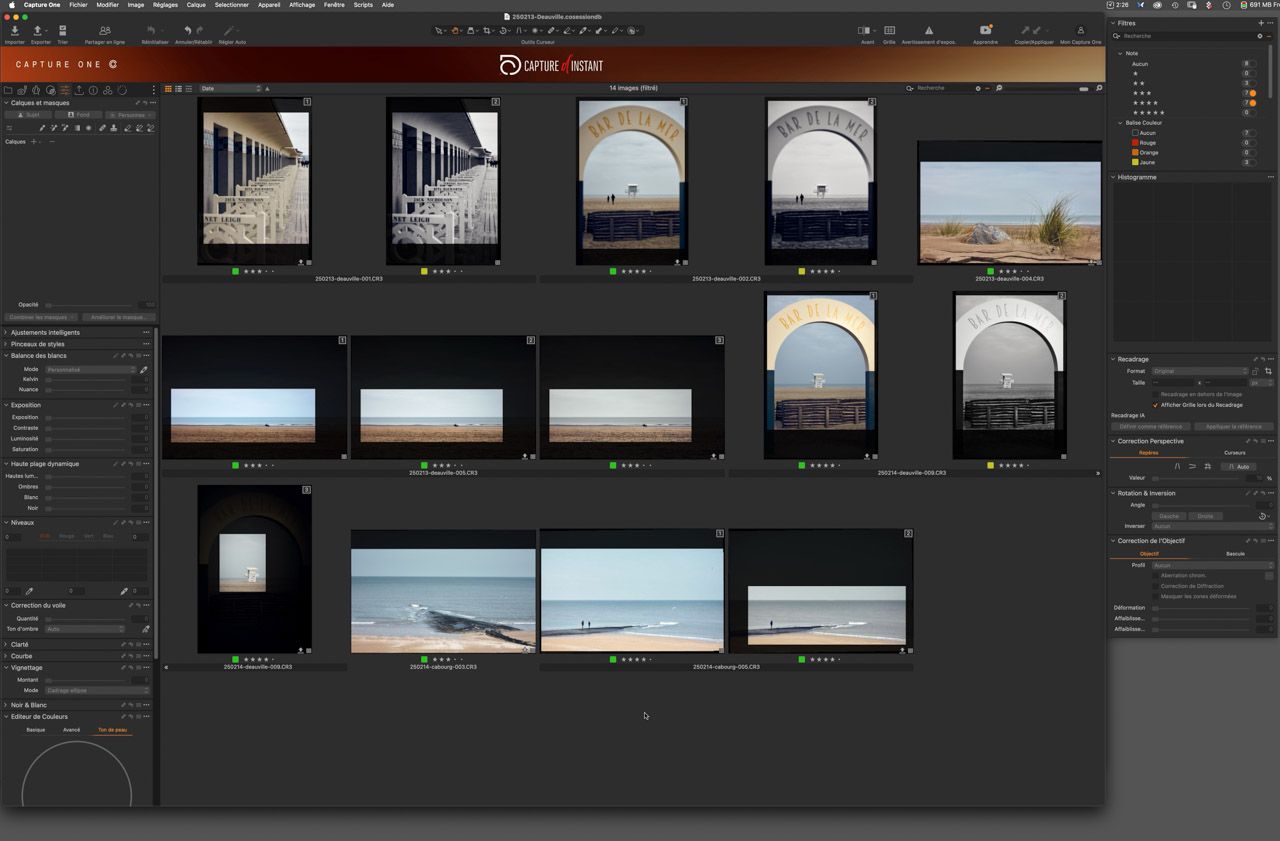Screen dimensions: 1280x841
Task: Click the Régler Auto magic wand icon
Action: (x=229, y=31)
